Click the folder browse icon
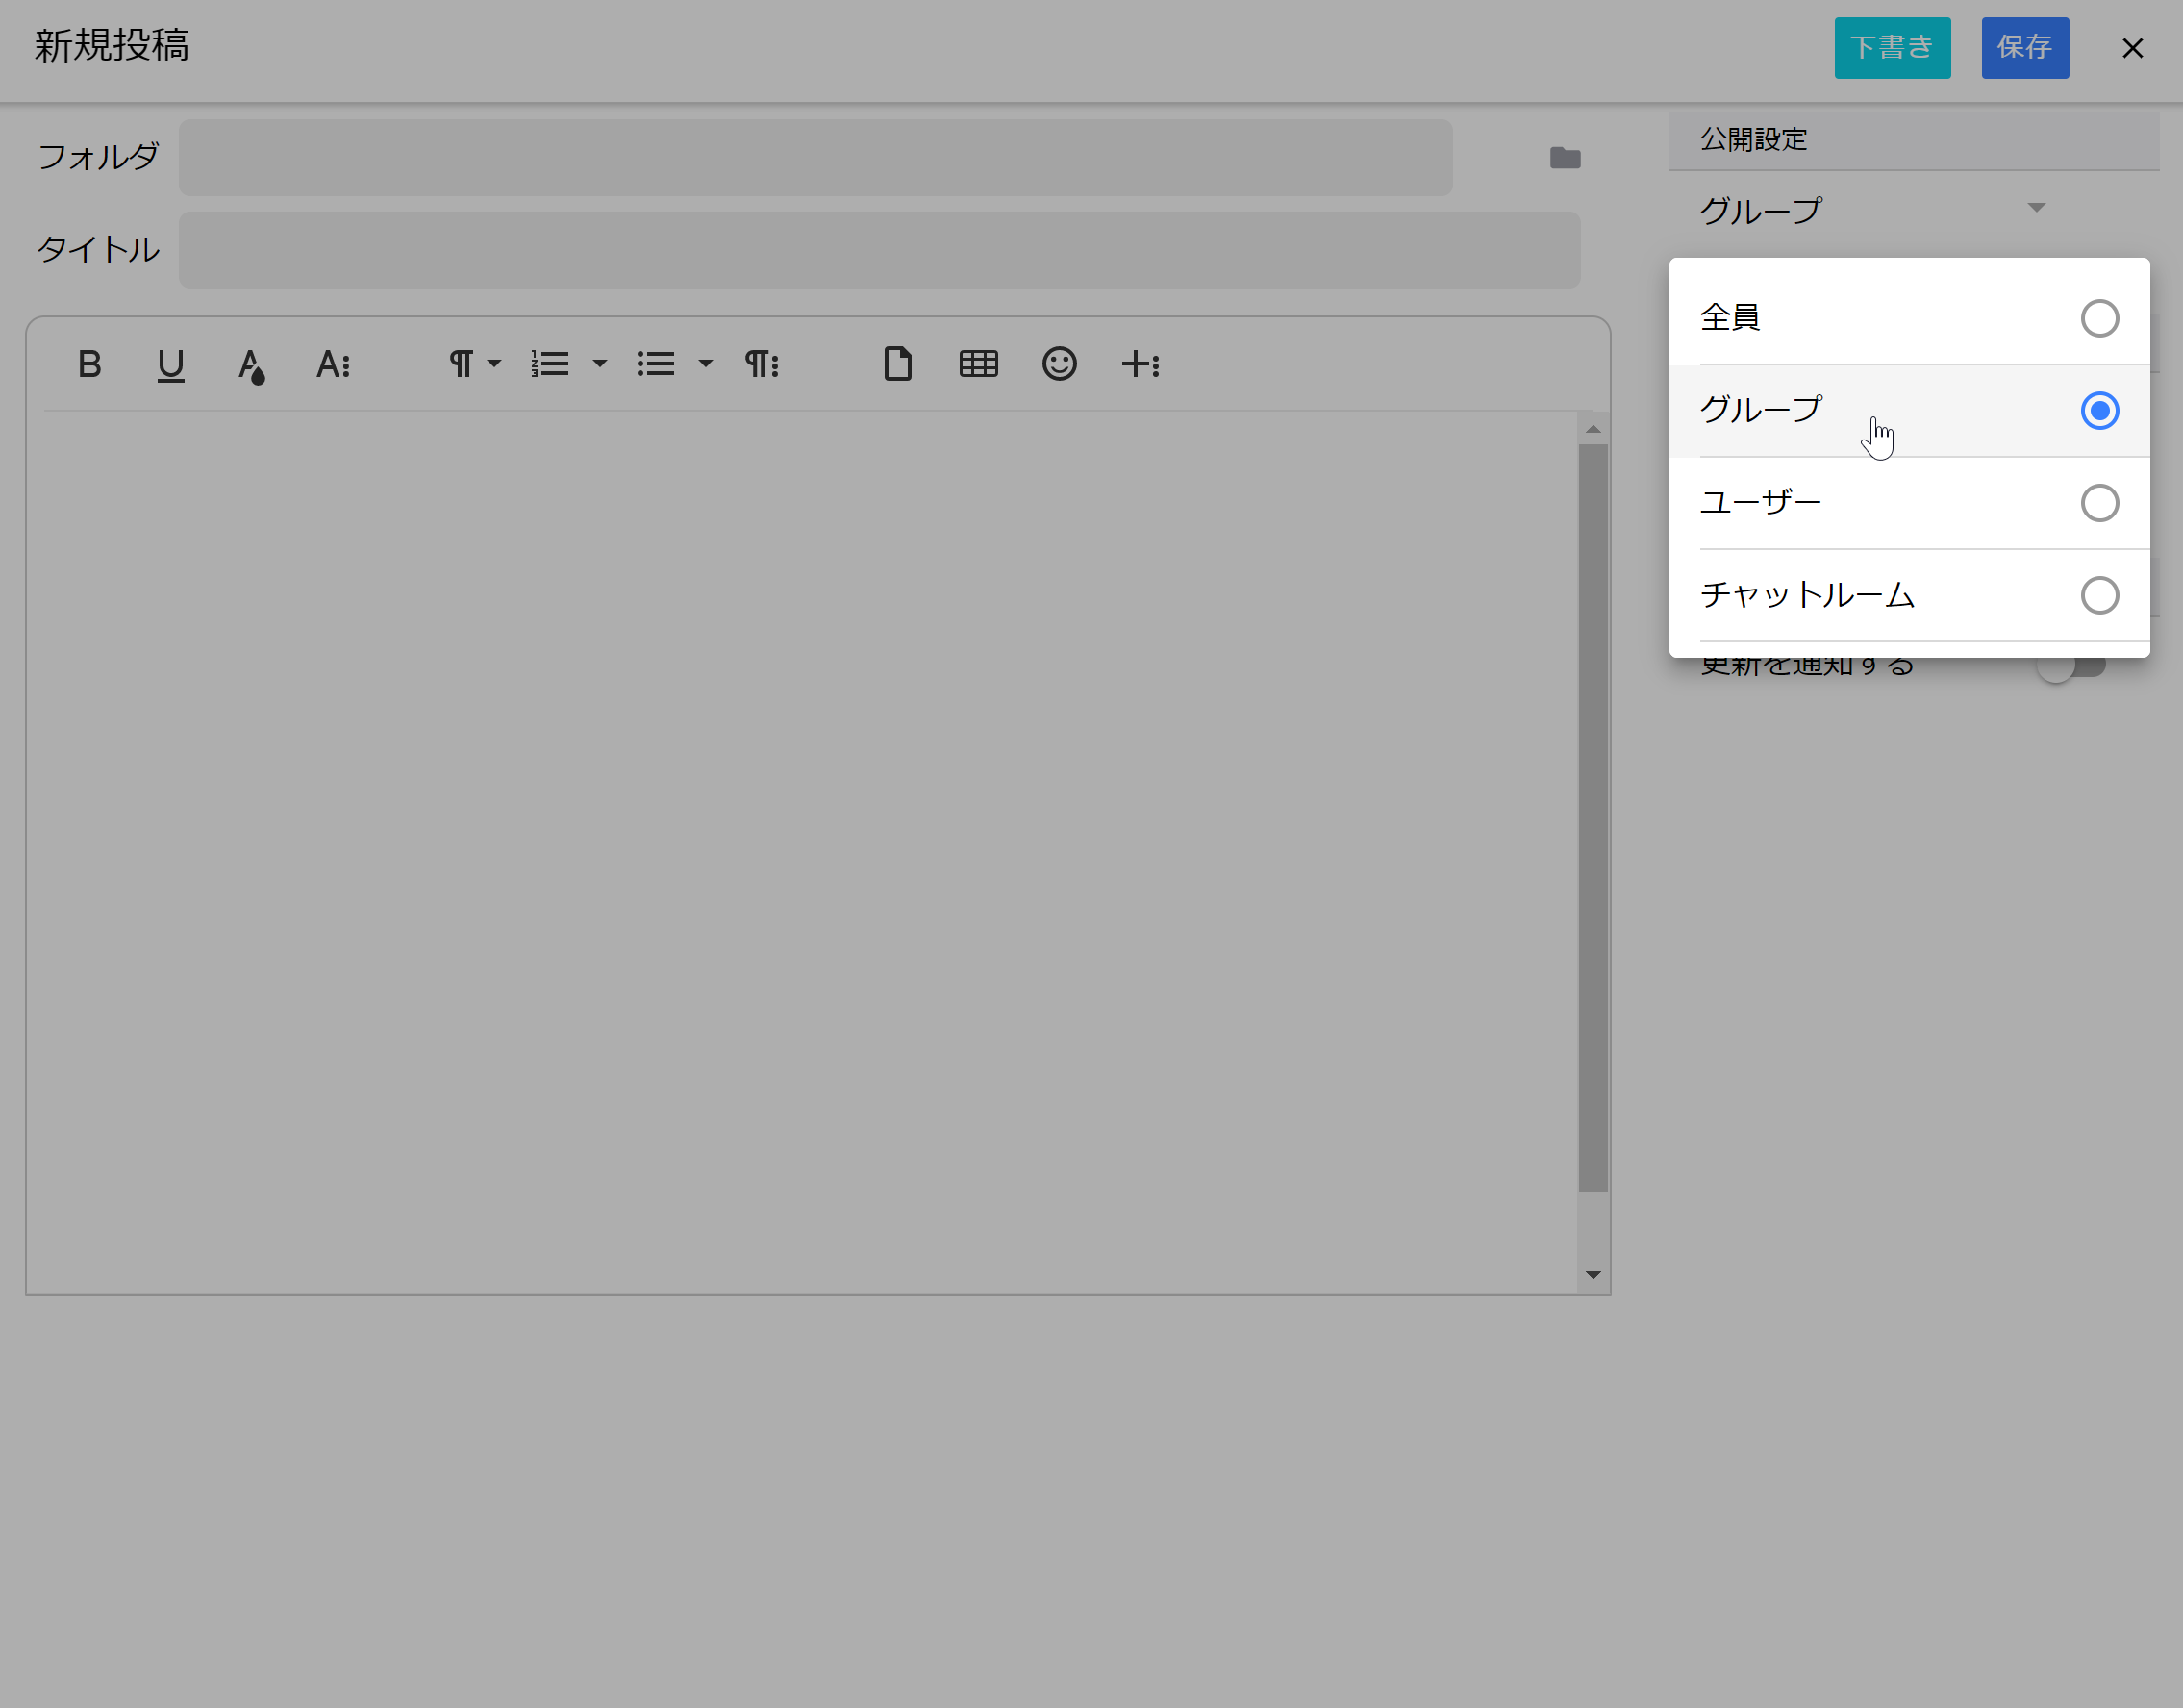2183x1708 pixels. (1565, 158)
